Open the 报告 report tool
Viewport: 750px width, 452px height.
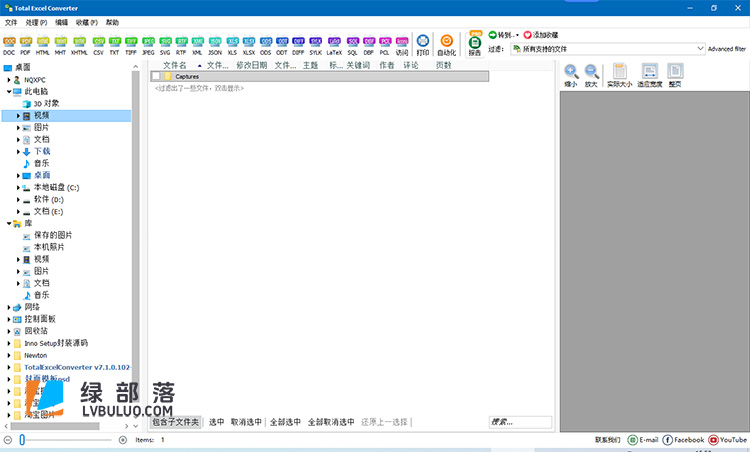click(474, 45)
